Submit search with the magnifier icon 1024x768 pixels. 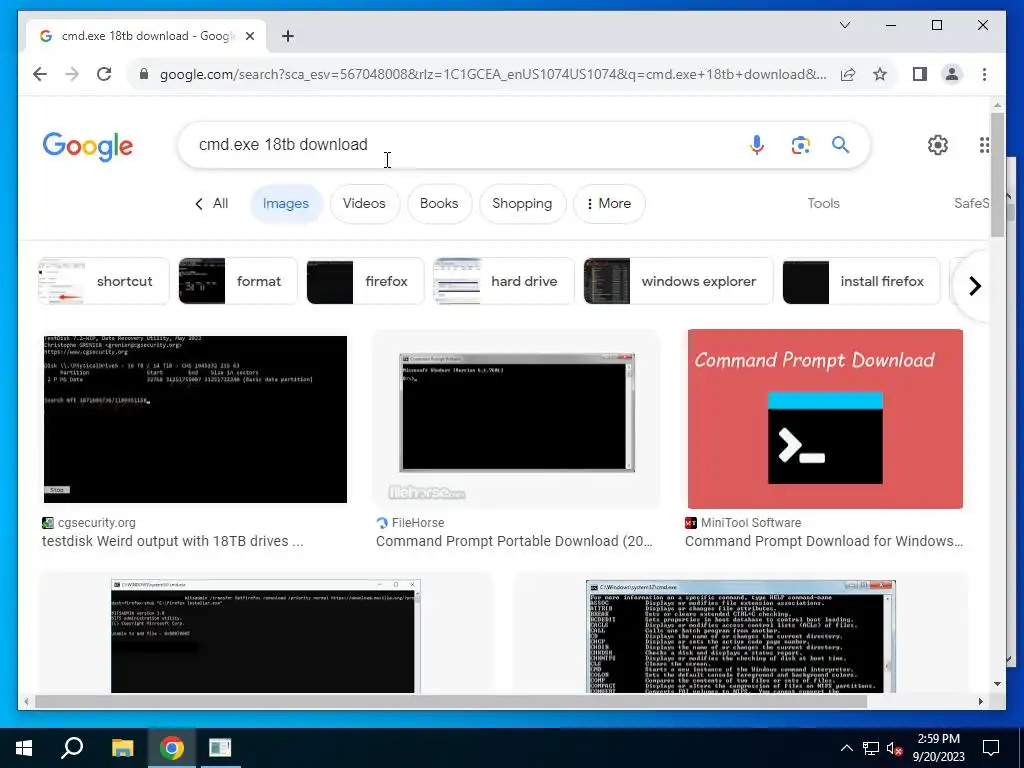click(840, 144)
